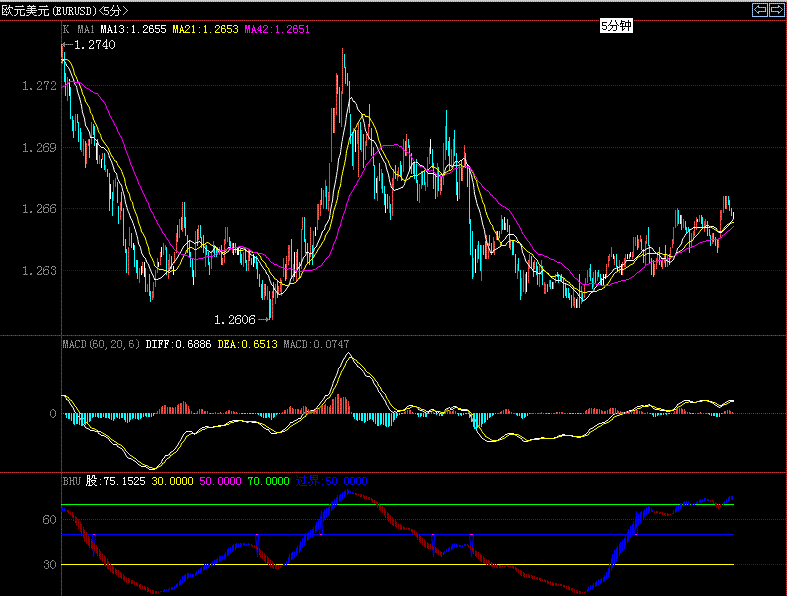Select the yellow MA21:1.2653 label

pyautogui.click(x=205, y=30)
